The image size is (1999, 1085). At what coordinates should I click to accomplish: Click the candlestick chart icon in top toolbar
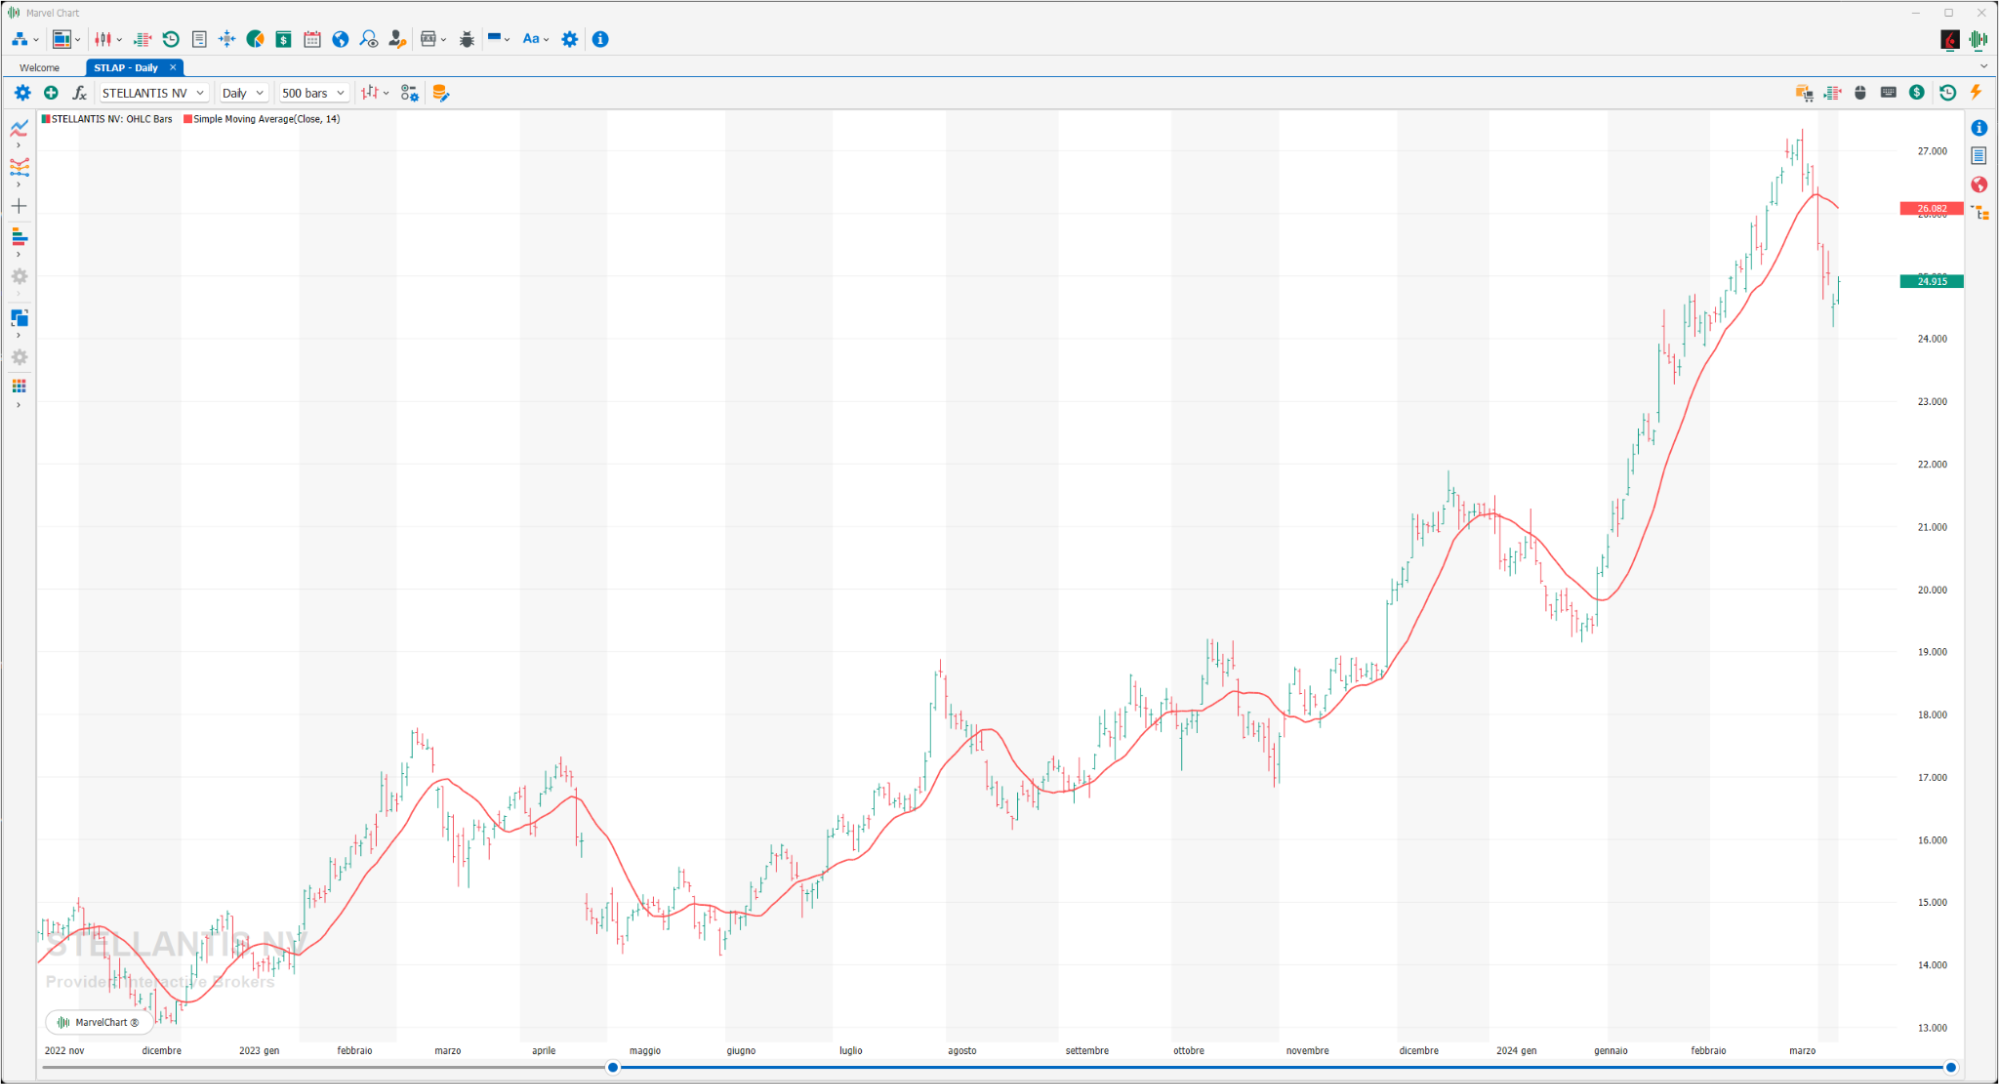[x=103, y=39]
